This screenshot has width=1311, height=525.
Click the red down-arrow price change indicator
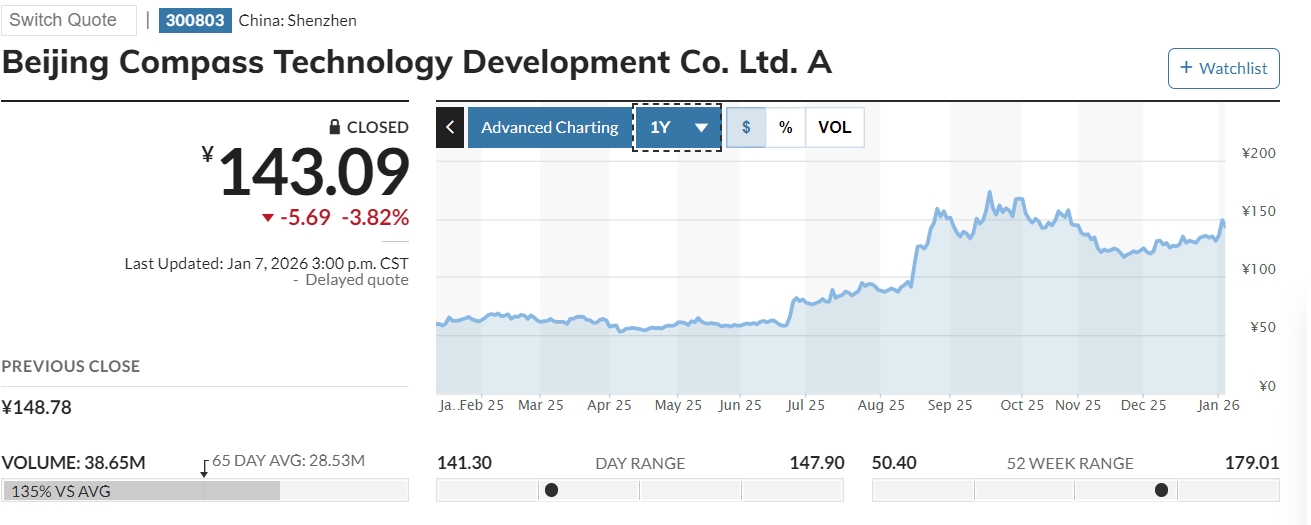coord(267,218)
